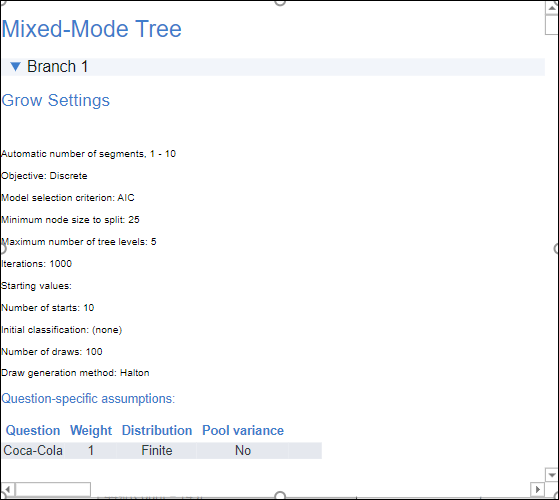The height and width of the screenshot is (500, 559).
Task: Select the Distribution column header
Action: 157,431
